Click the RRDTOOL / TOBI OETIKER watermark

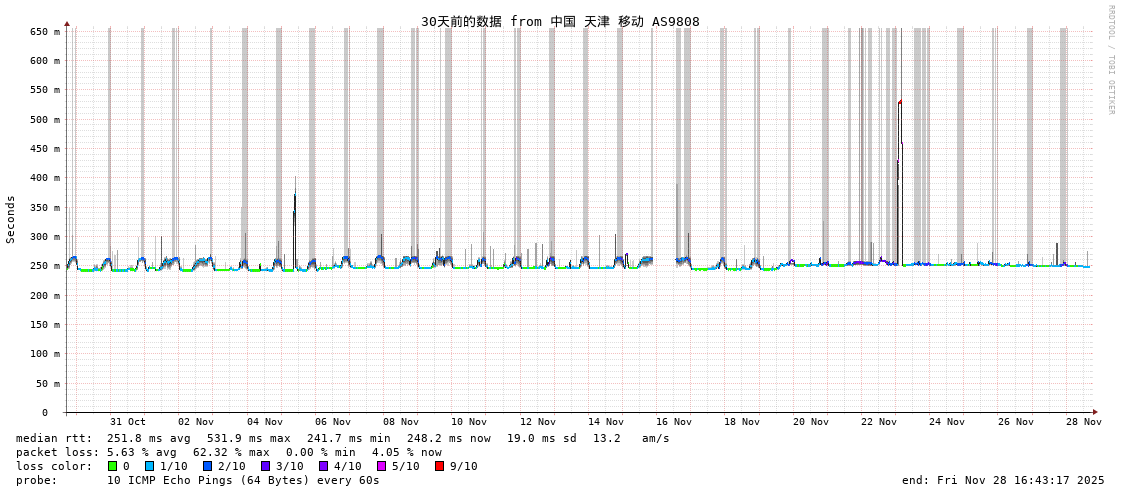coord(1110,60)
